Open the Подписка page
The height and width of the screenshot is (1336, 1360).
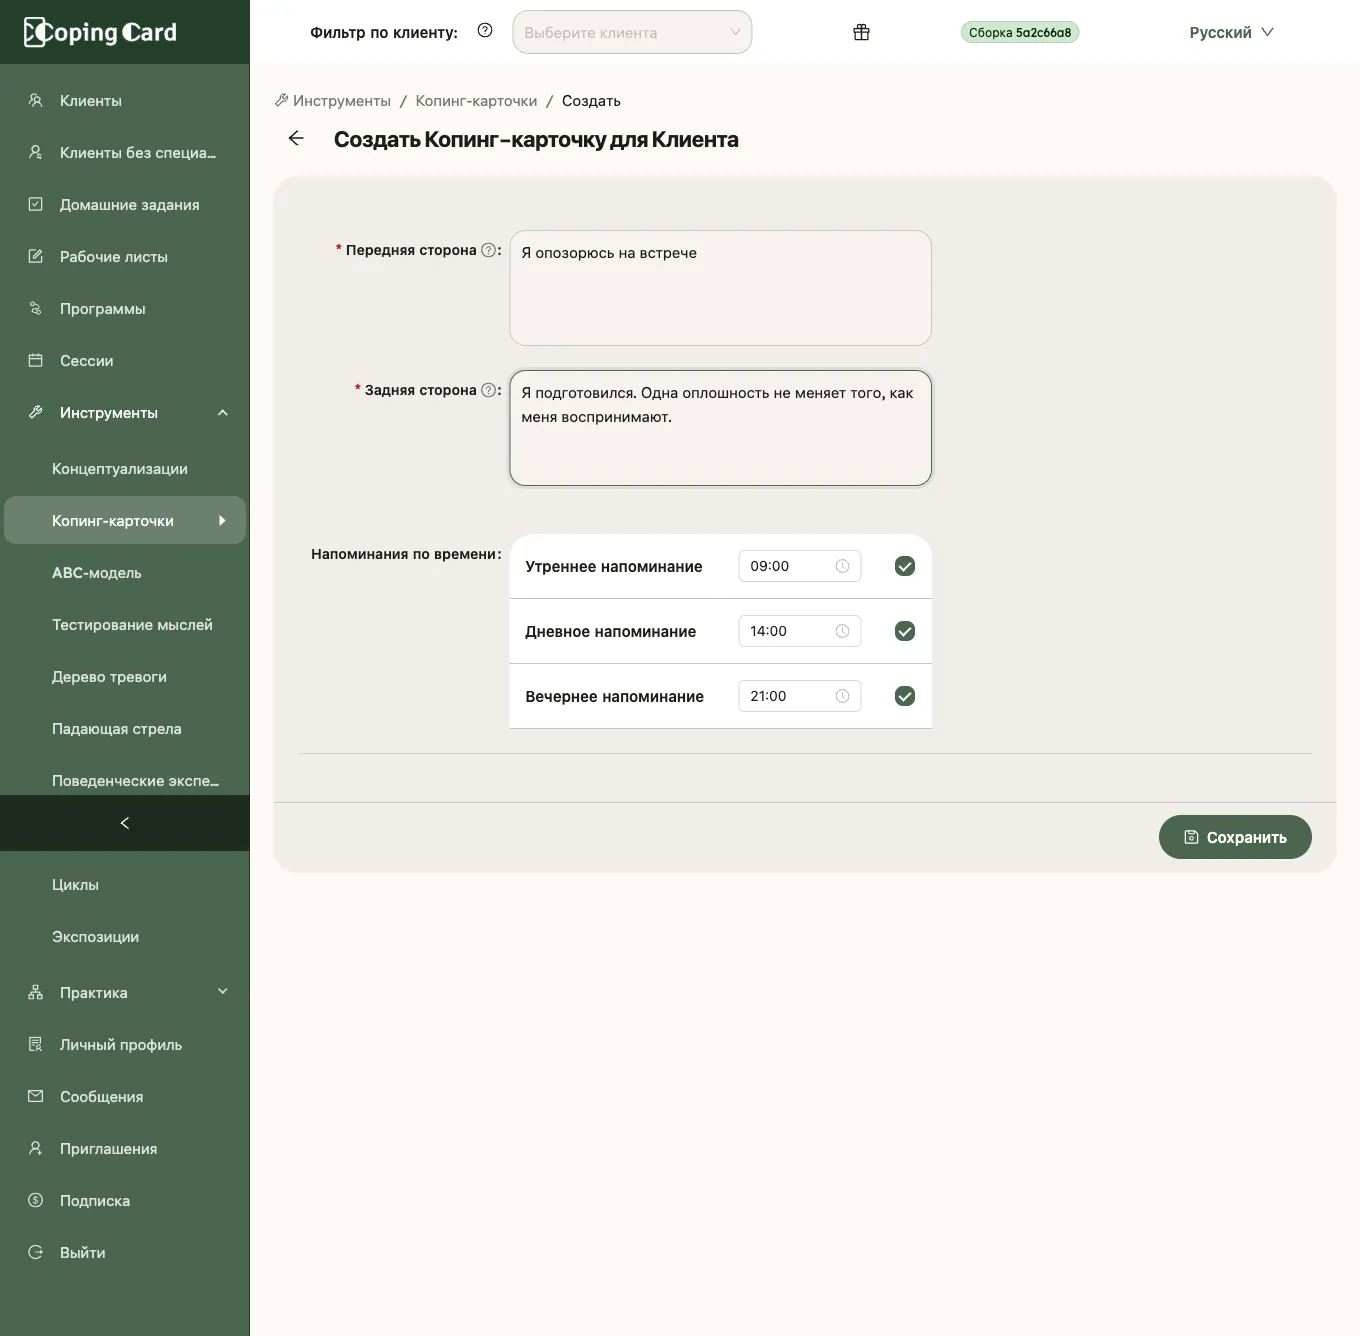click(x=125, y=1200)
